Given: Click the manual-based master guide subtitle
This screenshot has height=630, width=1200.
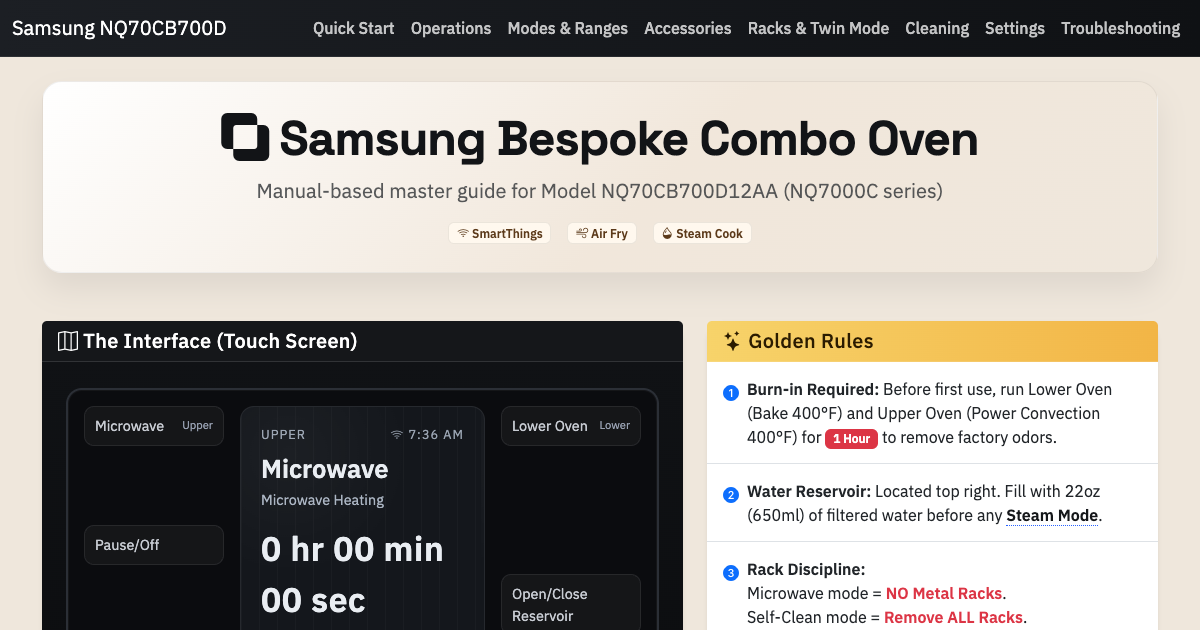Looking at the screenshot, I should pos(600,191).
